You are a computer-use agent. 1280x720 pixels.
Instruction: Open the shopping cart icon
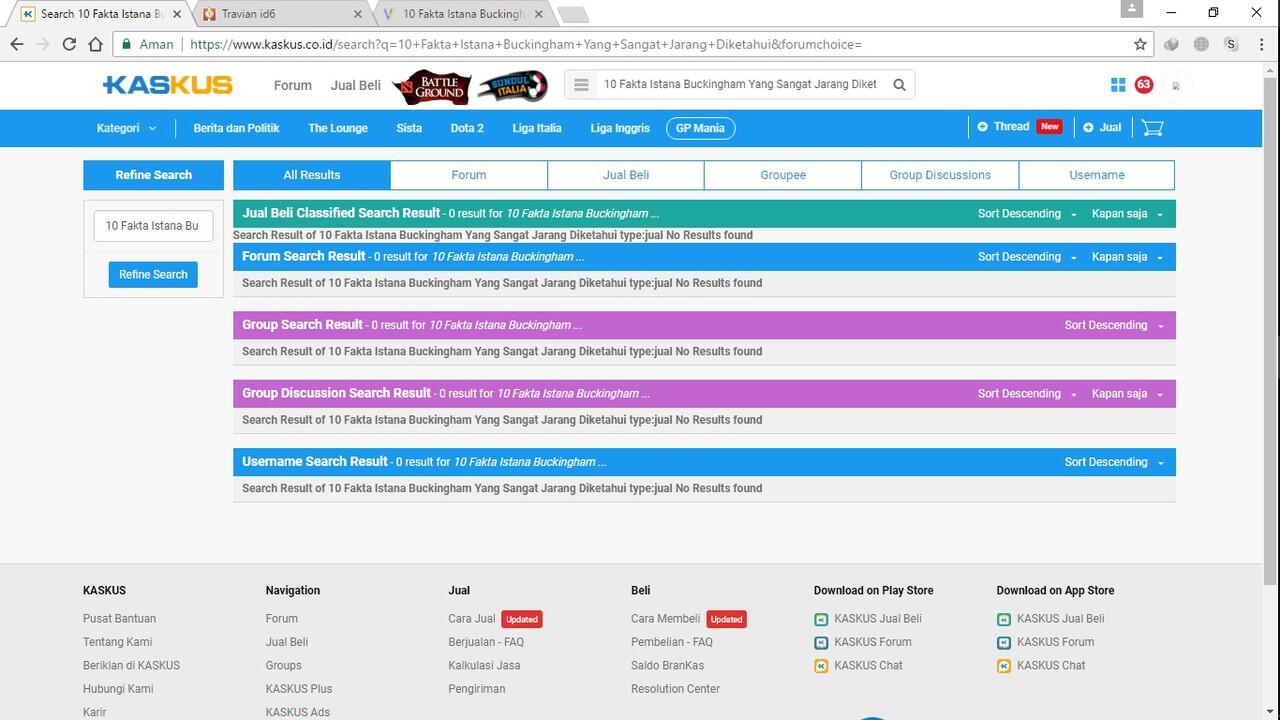coord(1152,128)
